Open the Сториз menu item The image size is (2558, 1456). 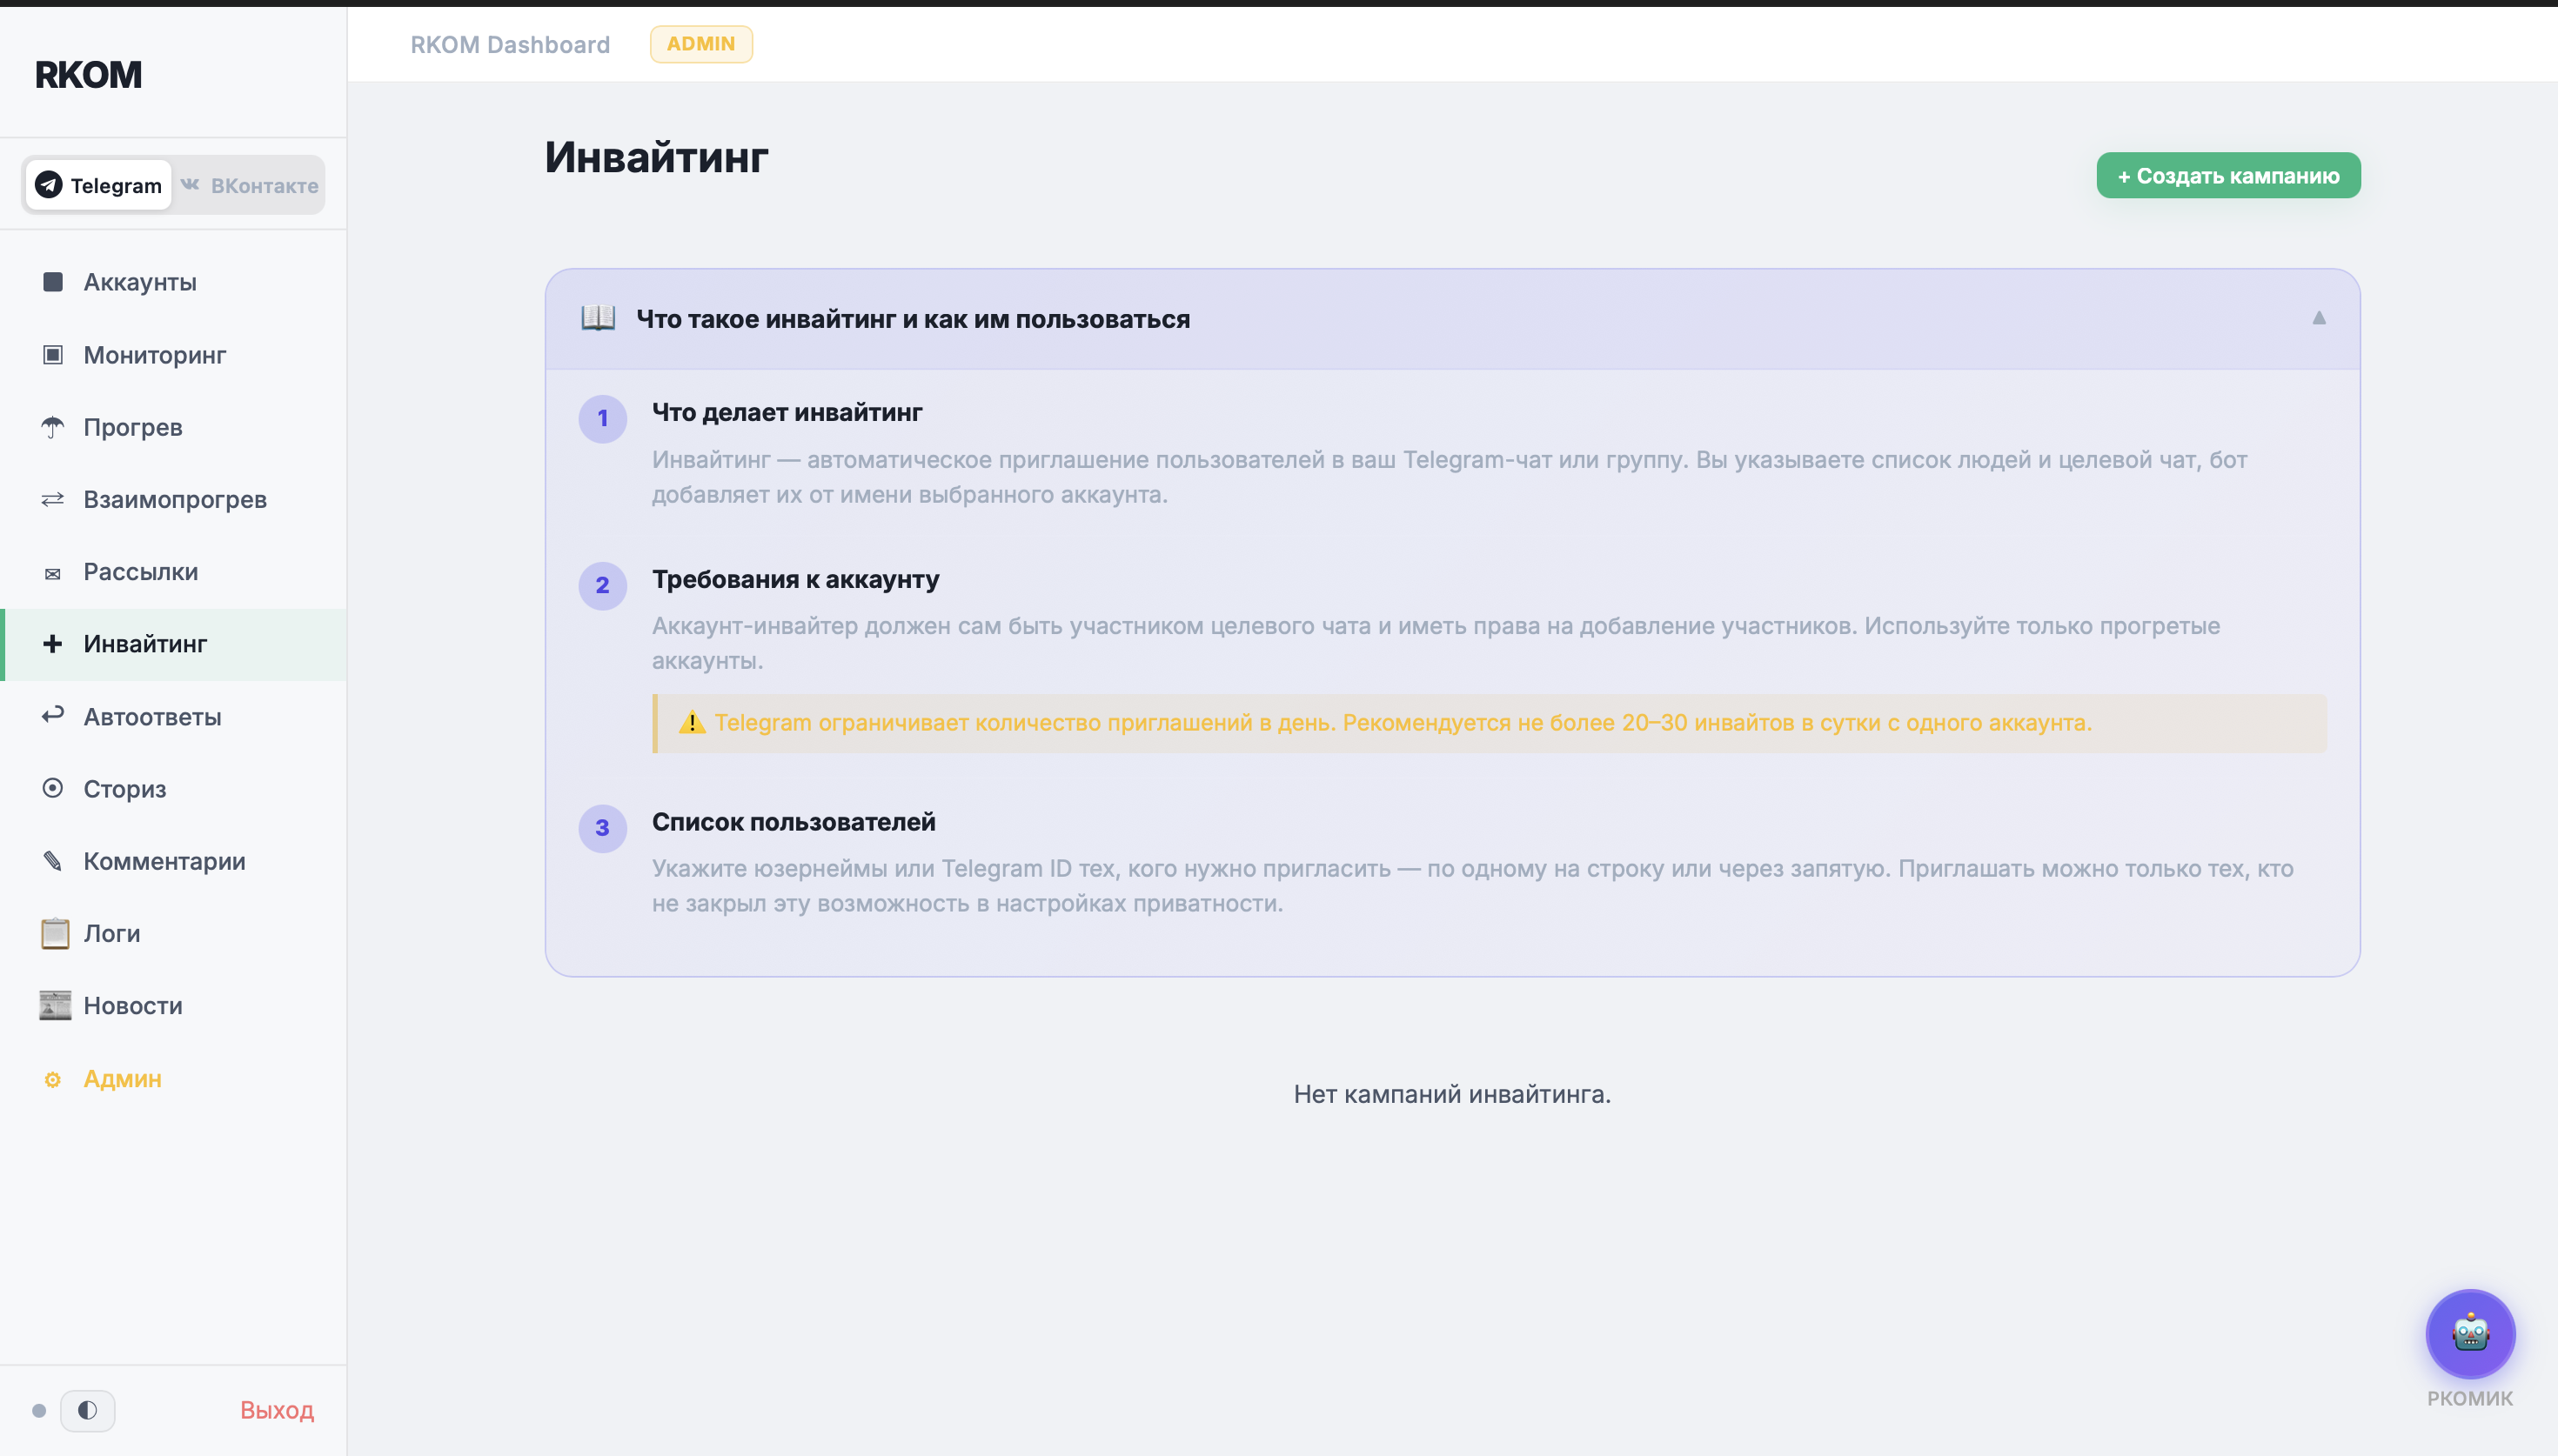(x=174, y=789)
